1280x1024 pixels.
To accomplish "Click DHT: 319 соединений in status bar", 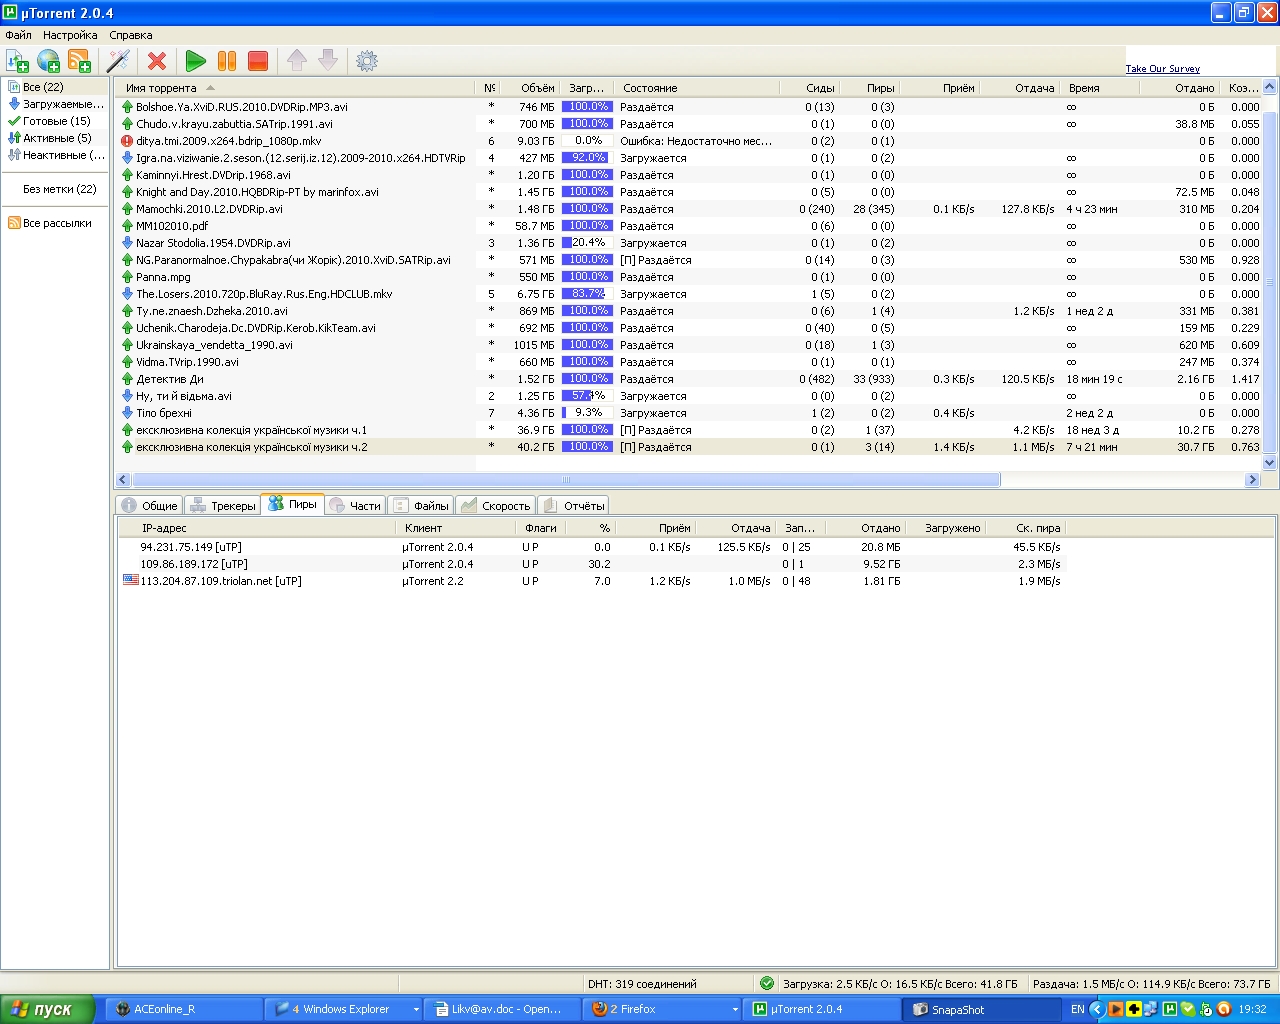I will pyautogui.click(x=642, y=983).
